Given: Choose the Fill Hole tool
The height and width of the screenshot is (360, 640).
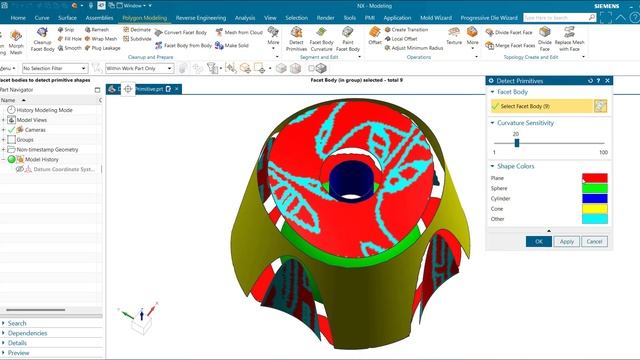Looking at the screenshot, I should coord(70,39).
